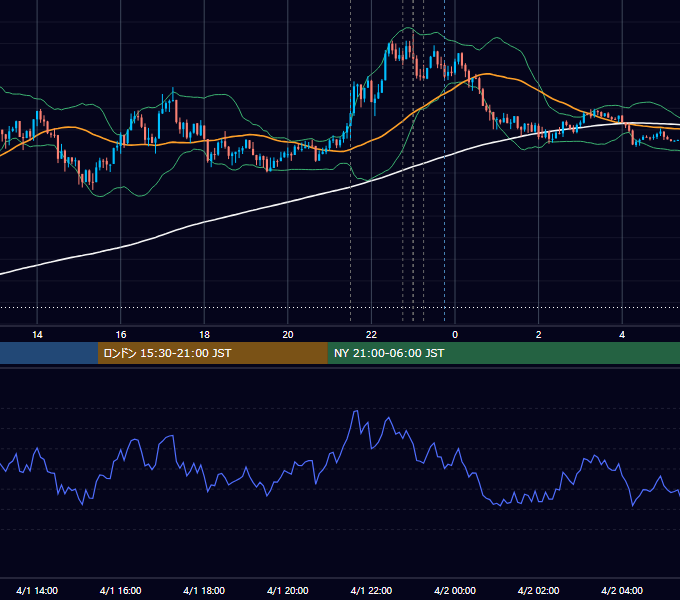Click the oscillator peak near 4/1 22:00
This screenshot has height=600, width=680.
pyautogui.click(x=356, y=411)
